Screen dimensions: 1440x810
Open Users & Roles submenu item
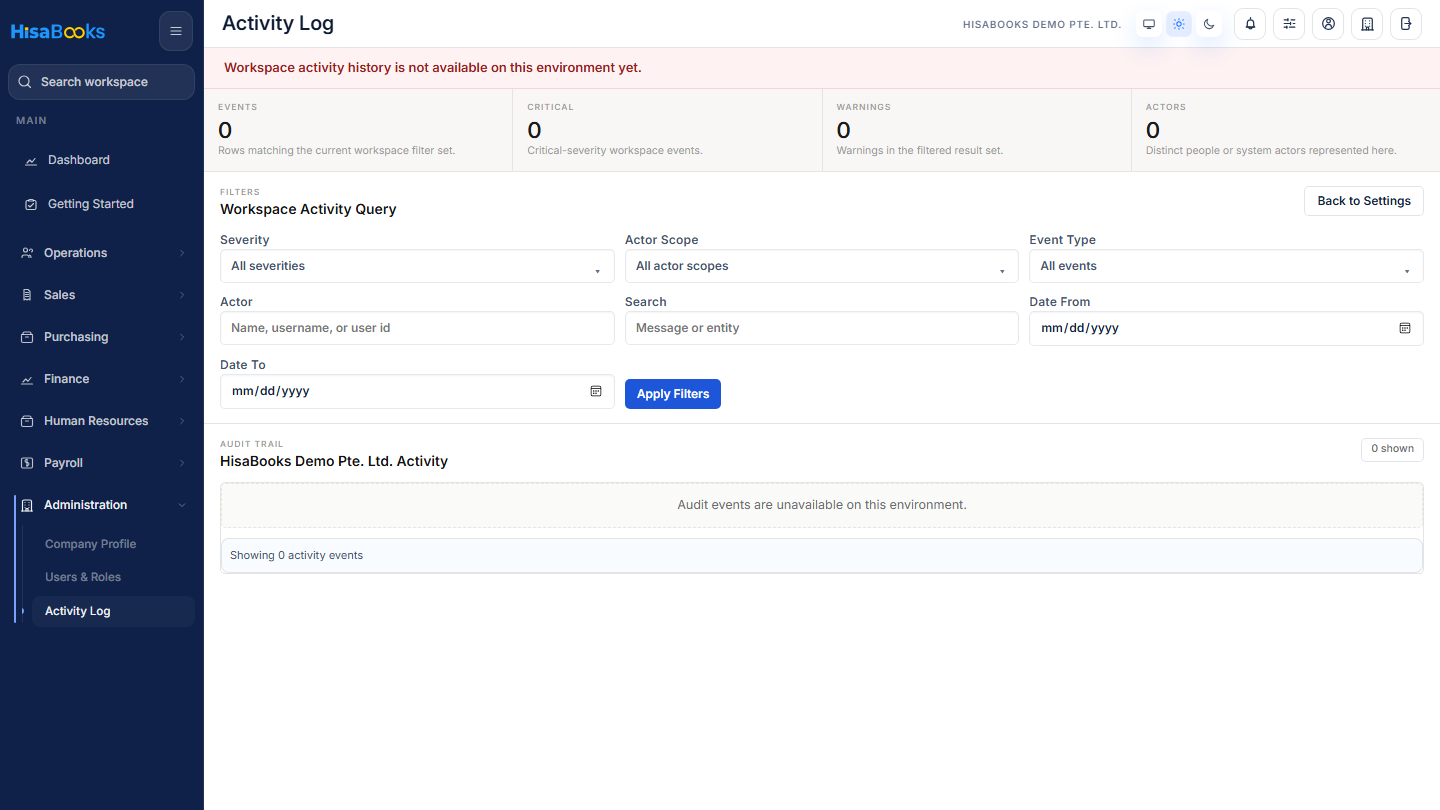[x=113, y=577]
